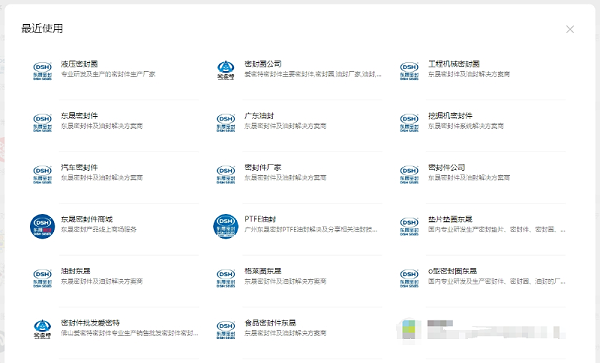Select the 密封件公司 title
The width and height of the screenshot is (600, 363).
tap(447, 168)
